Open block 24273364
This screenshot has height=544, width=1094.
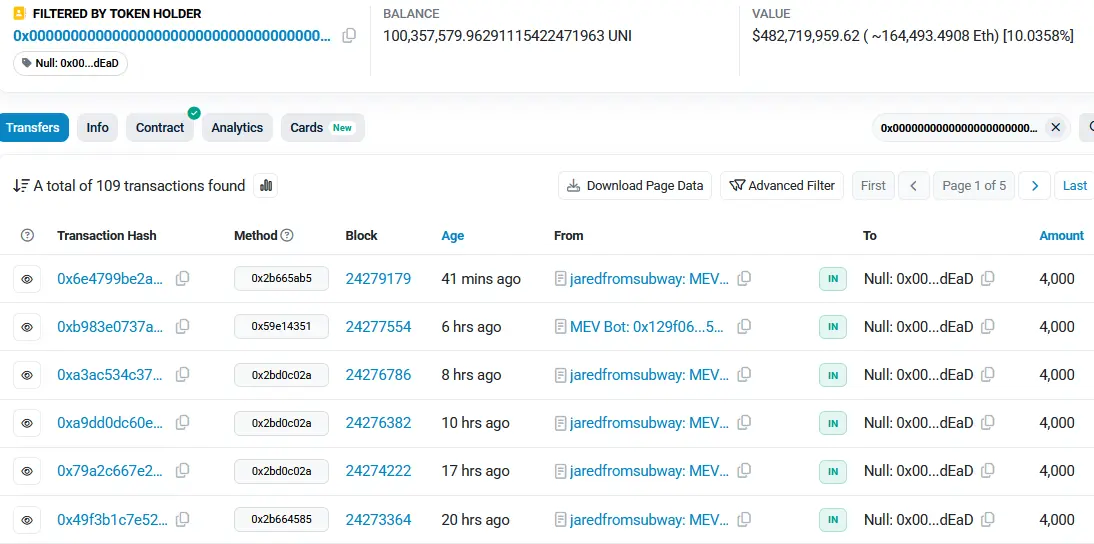point(378,520)
